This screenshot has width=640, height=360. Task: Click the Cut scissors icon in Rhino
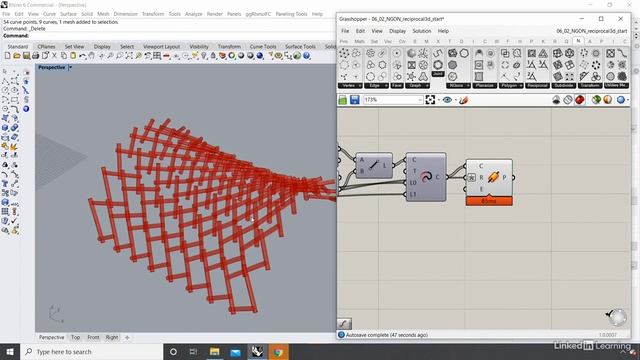[x=54, y=56]
